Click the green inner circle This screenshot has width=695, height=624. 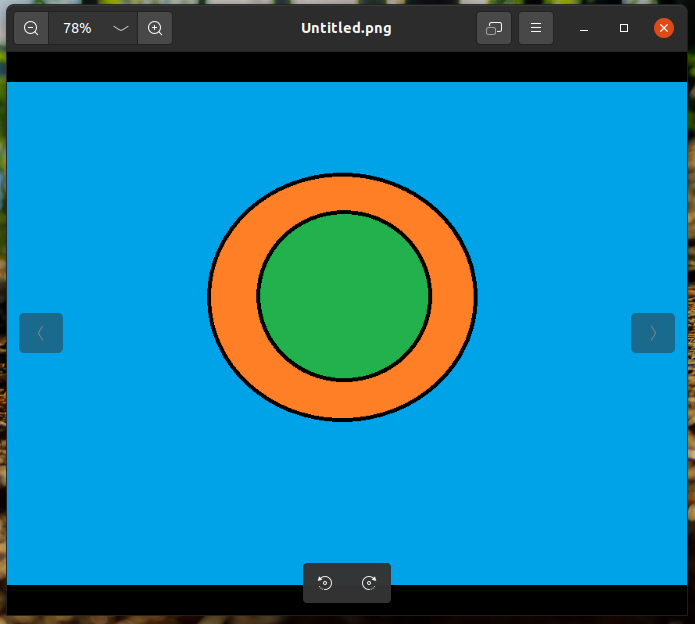coord(344,296)
